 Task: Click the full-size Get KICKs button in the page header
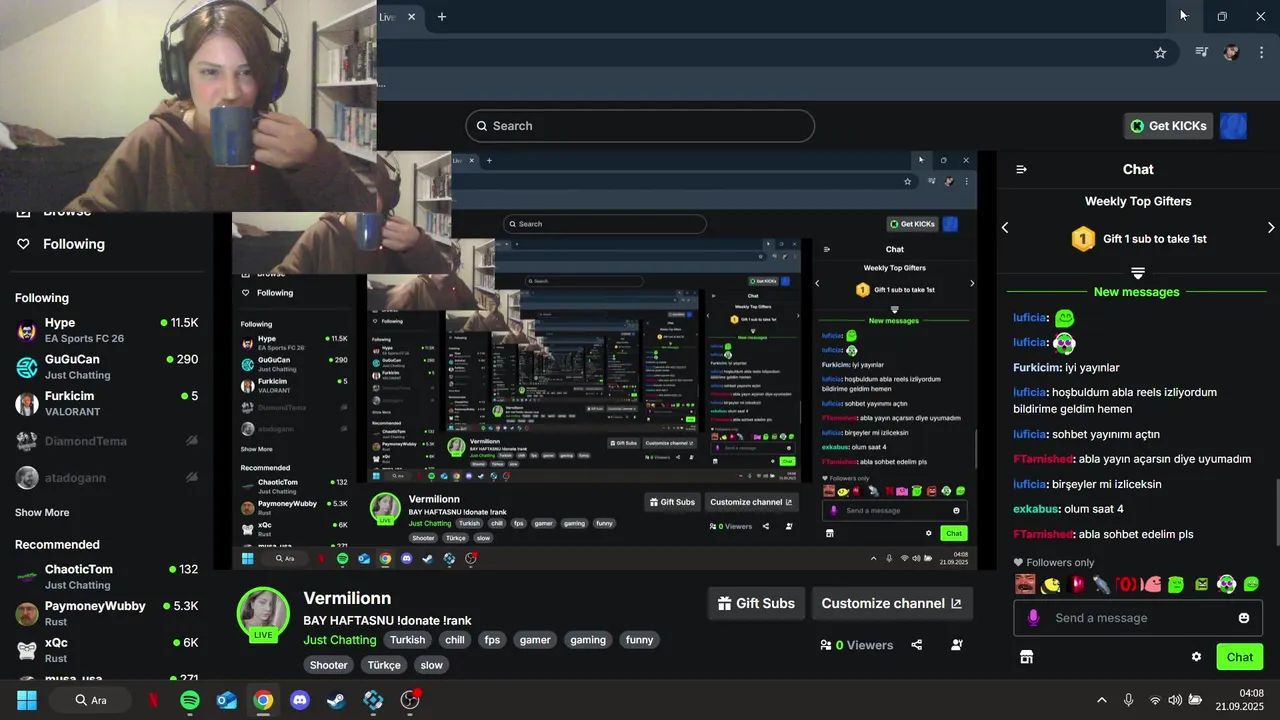coord(1169,126)
